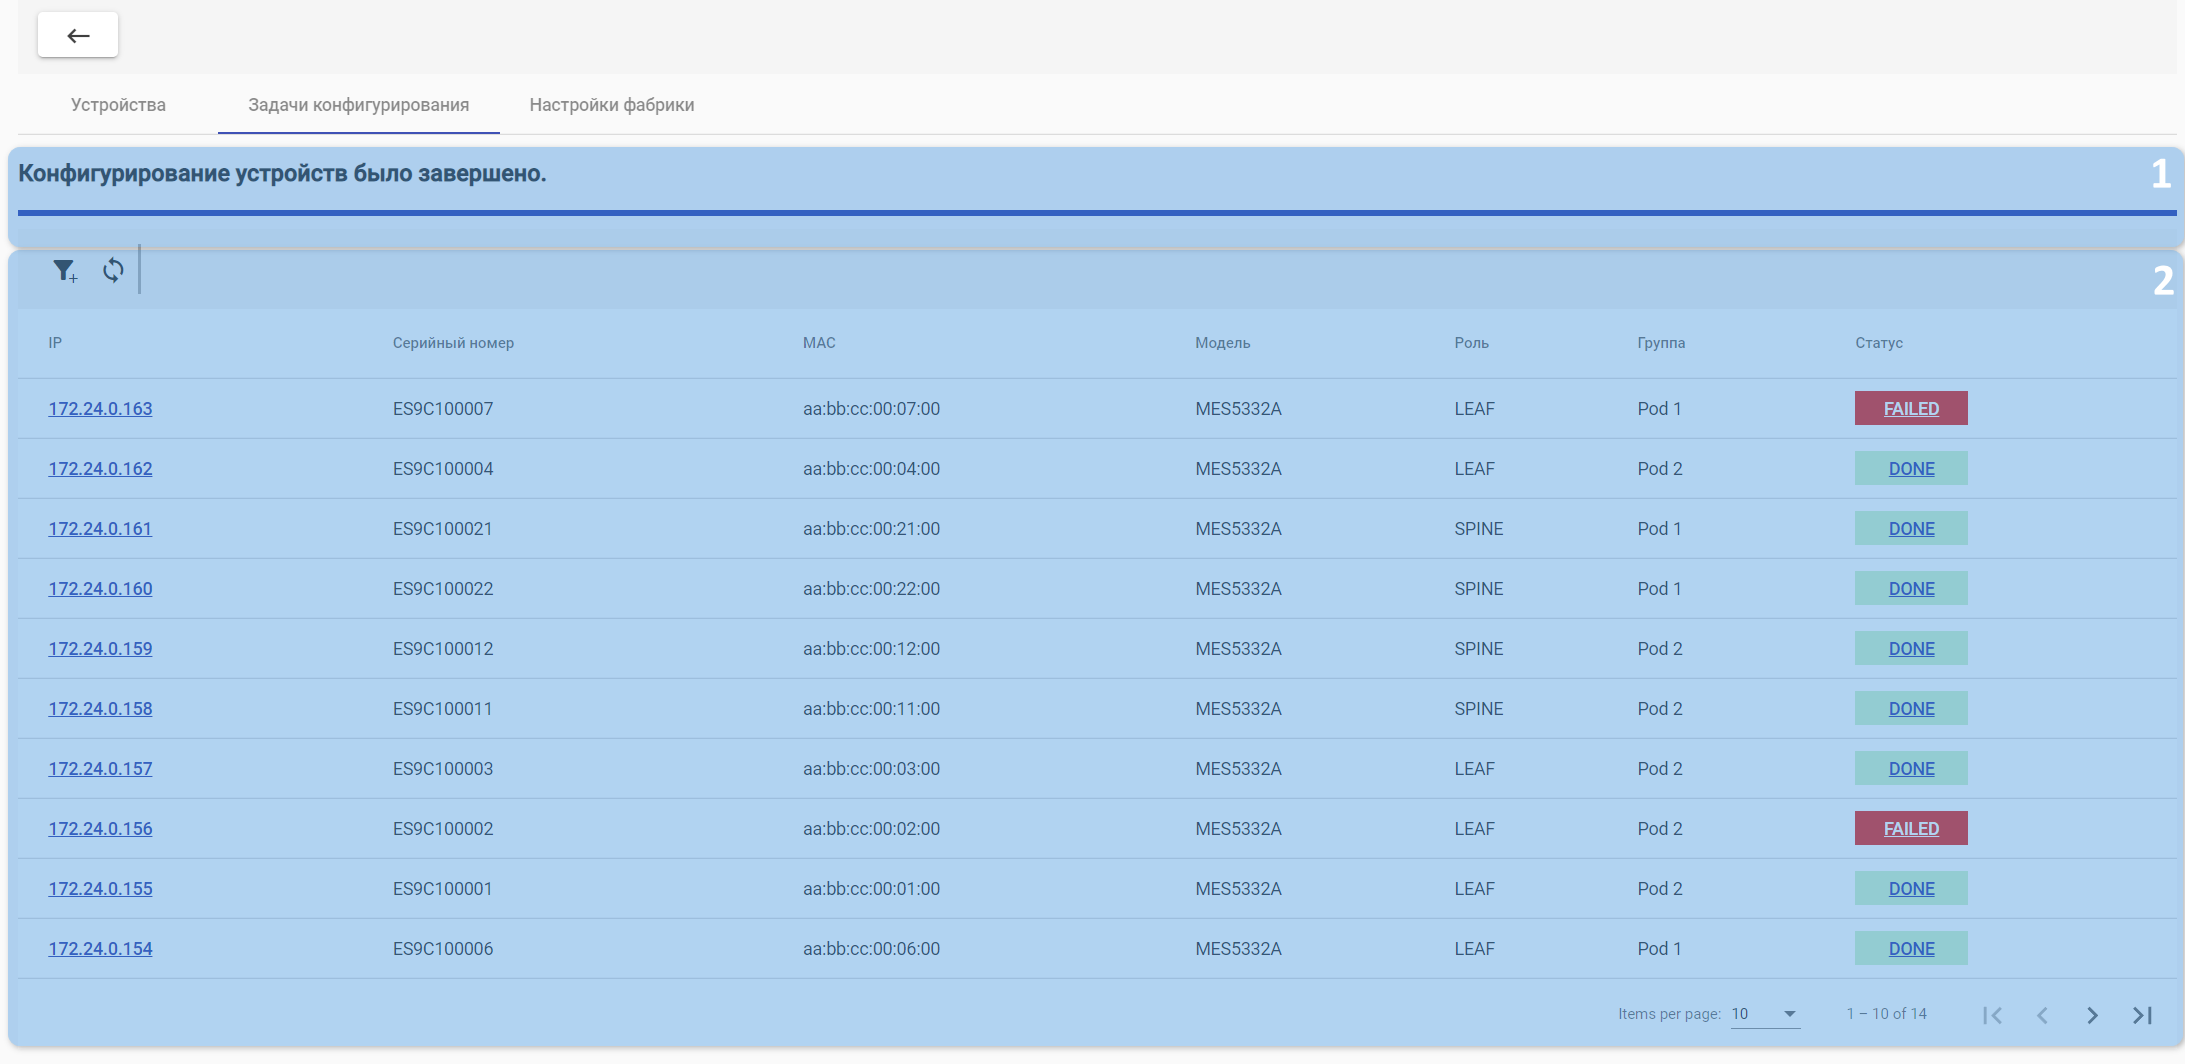Select serial number ES9C100004 cell
This screenshot has width=2185, height=1064.
pyautogui.click(x=443, y=469)
